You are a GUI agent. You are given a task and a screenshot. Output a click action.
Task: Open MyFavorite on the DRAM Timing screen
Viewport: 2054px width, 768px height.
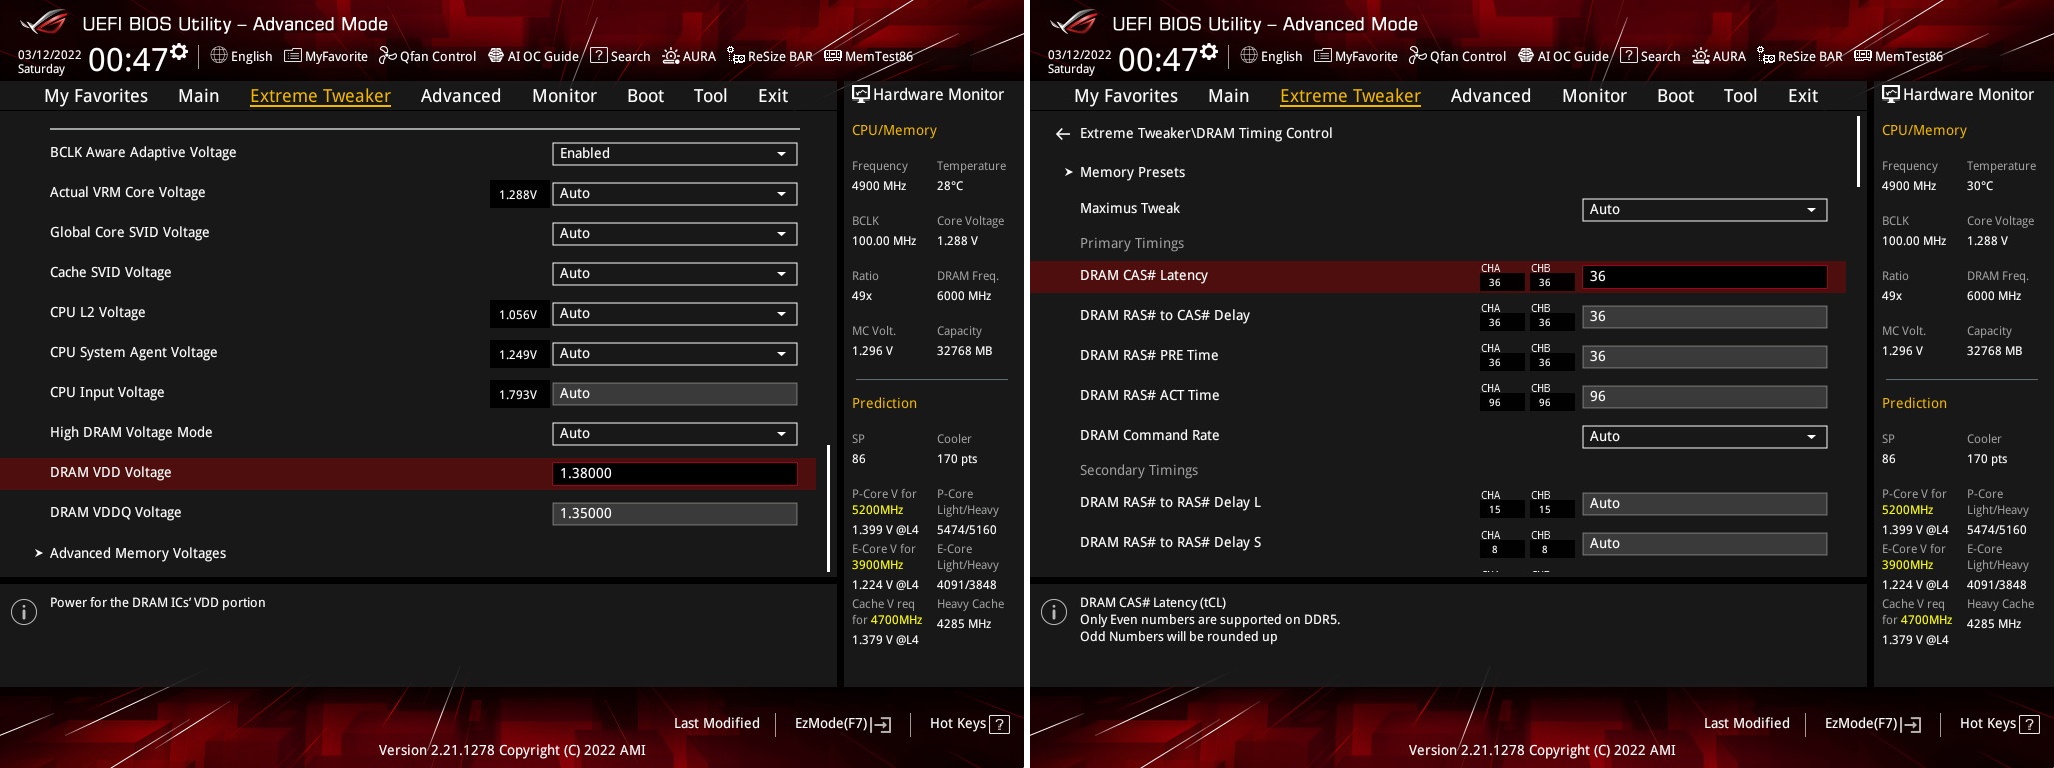1356,56
